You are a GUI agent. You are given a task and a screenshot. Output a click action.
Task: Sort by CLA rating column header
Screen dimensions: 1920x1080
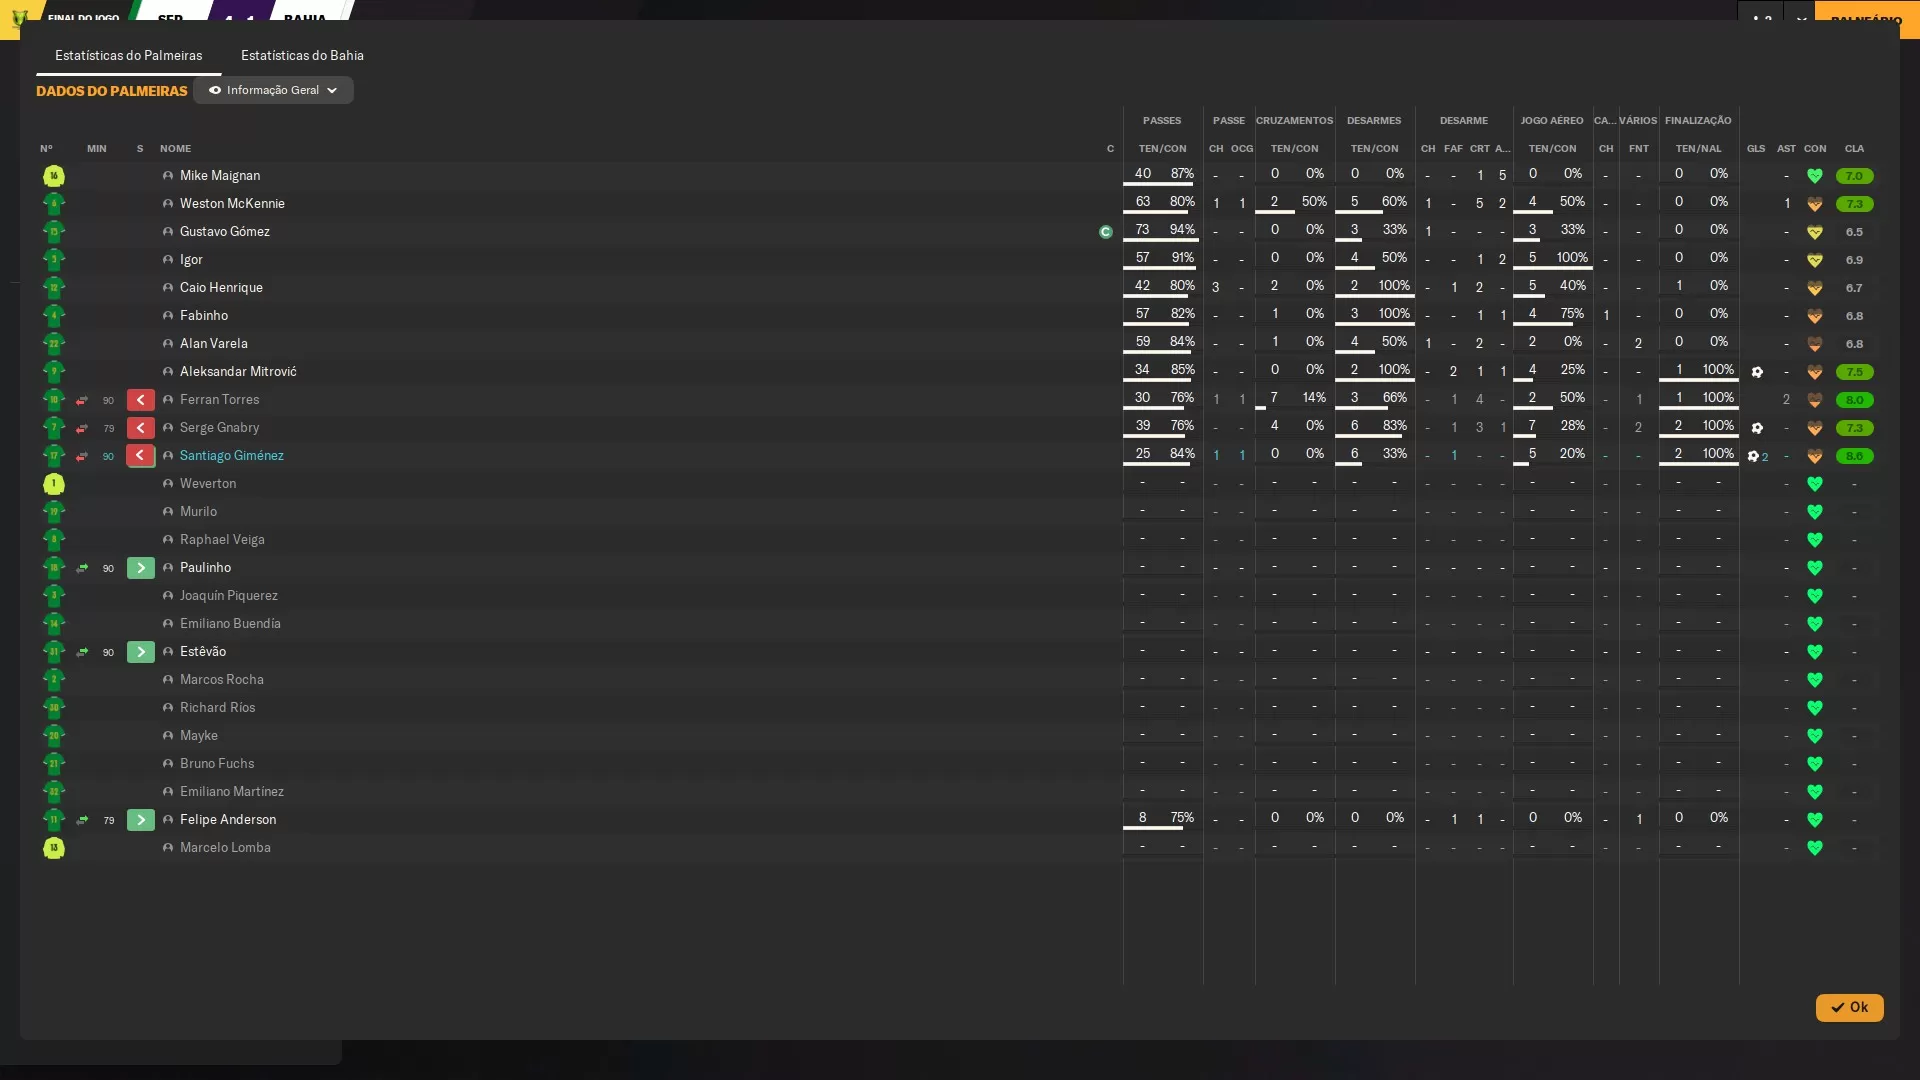(1854, 149)
